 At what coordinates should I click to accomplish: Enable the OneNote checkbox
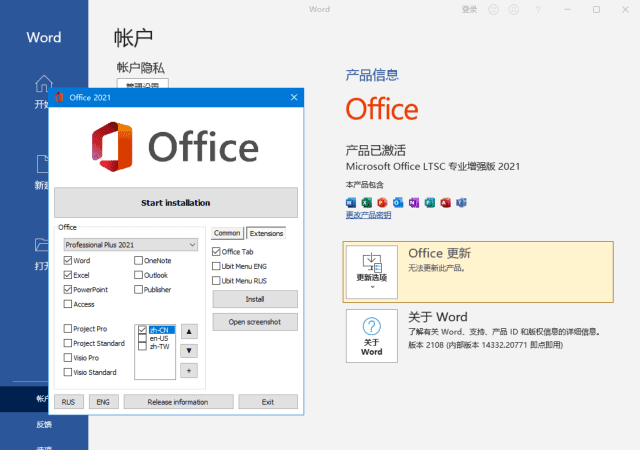point(138,260)
